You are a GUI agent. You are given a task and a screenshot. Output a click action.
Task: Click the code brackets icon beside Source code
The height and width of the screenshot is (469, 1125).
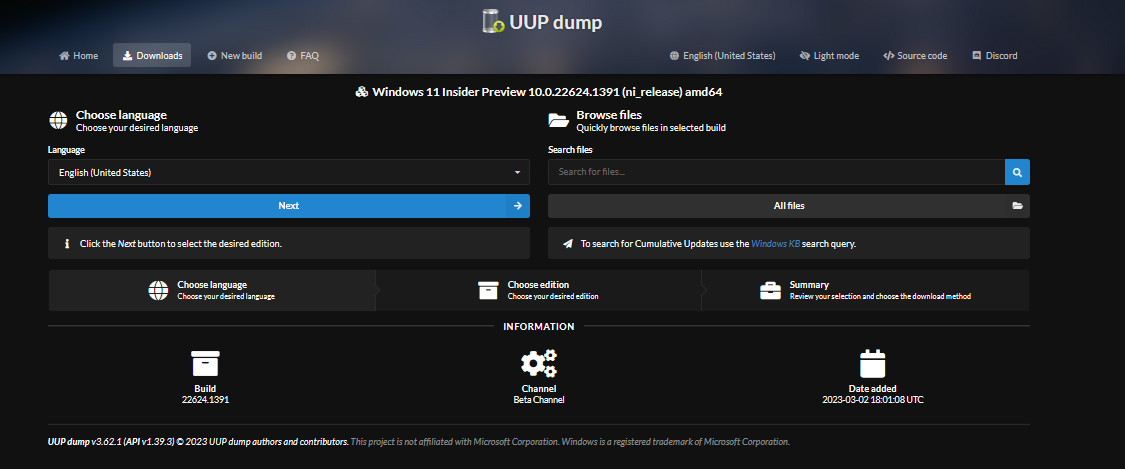pos(888,55)
